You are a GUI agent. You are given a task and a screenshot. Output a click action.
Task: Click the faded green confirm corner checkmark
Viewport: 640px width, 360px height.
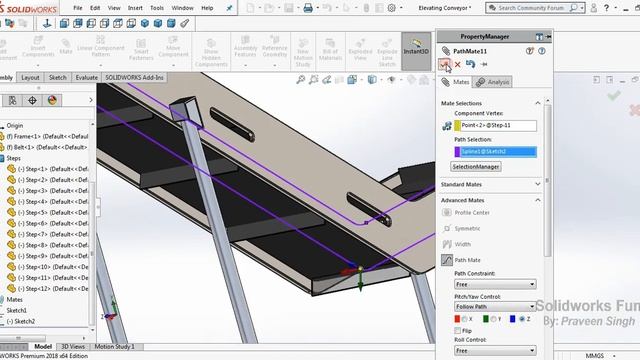pyautogui.click(x=613, y=96)
